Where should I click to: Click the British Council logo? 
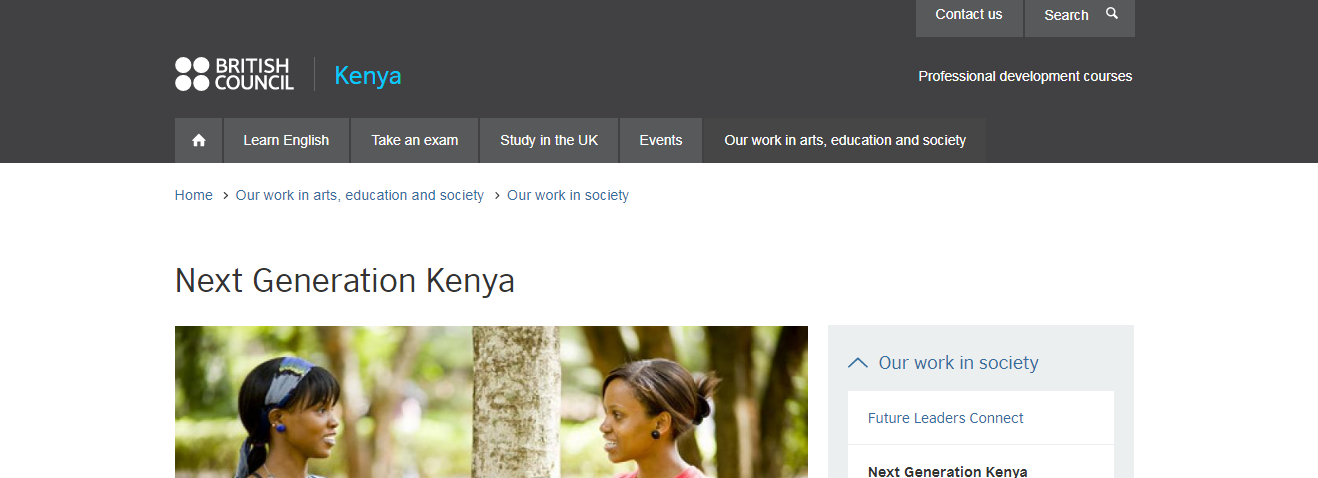point(235,74)
